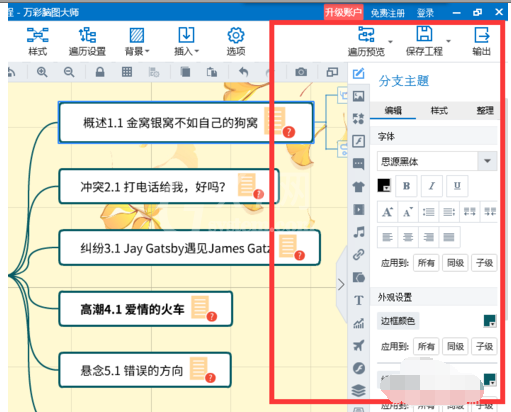Image resolution: width=511 pixels, height=412 pixels.
Task: Click the paste clipboard icon
Action: pos(212,72)
